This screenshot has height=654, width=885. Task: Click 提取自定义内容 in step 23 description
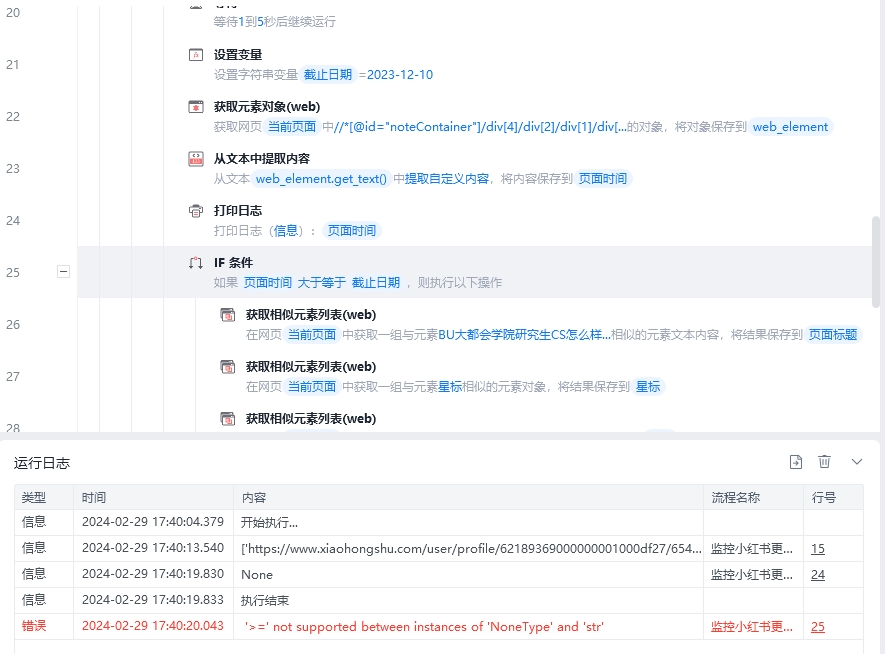[446, 179]
